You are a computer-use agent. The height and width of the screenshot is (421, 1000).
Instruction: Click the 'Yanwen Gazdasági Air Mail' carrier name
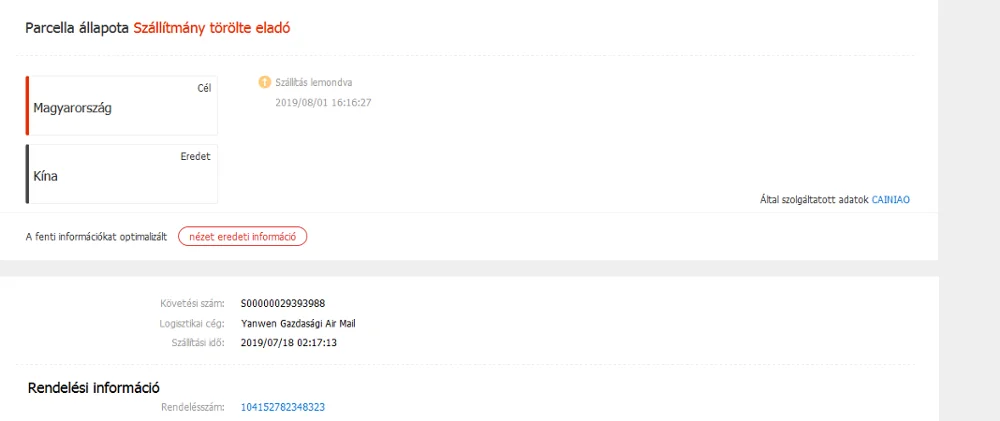pyautogui.click(x=298, y=323)
